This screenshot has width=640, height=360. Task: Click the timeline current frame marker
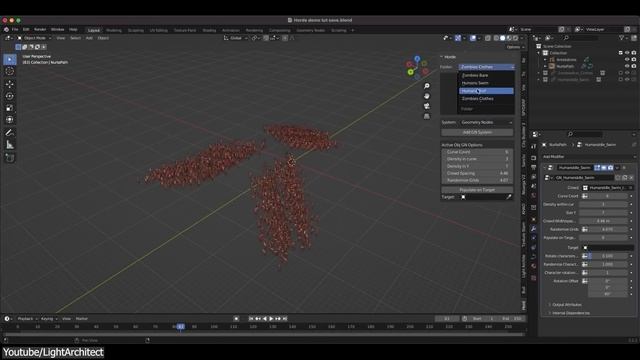pyautogui.click(x=180, y=327)
